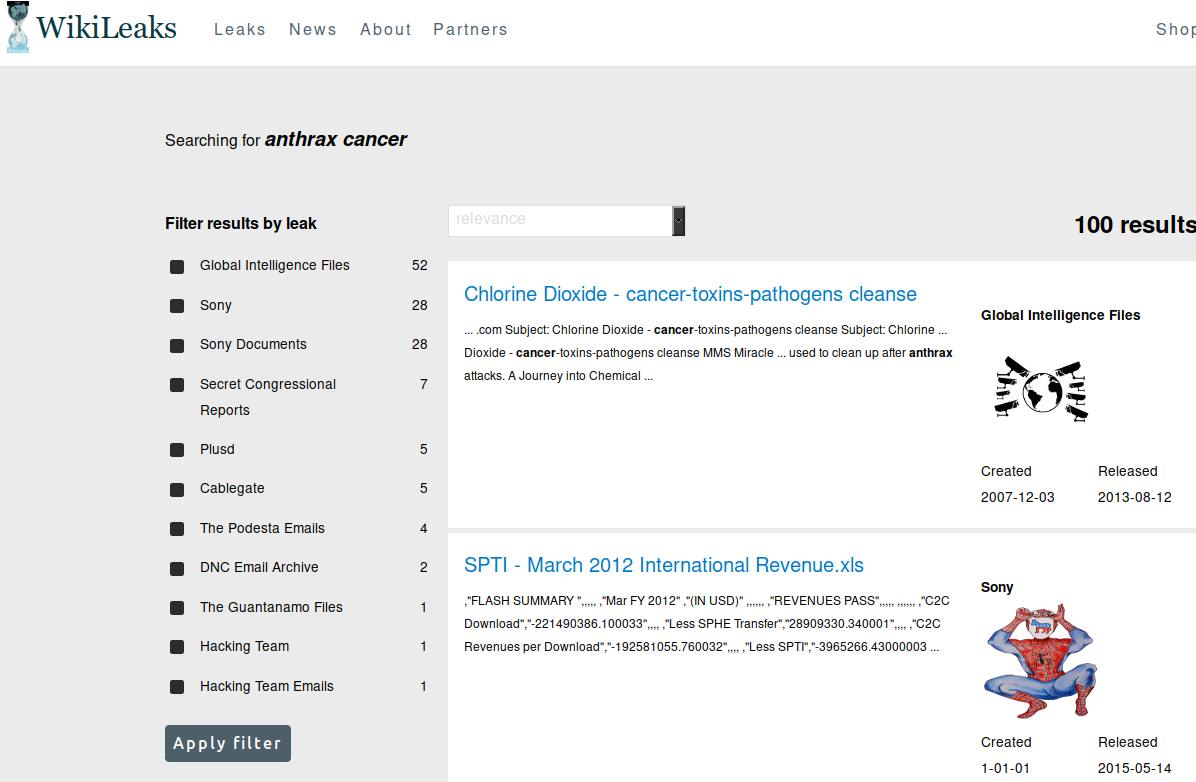1196x782 pixels.
Task: Check the Global Intelligence Files filter checkbox
Action: 177,266
